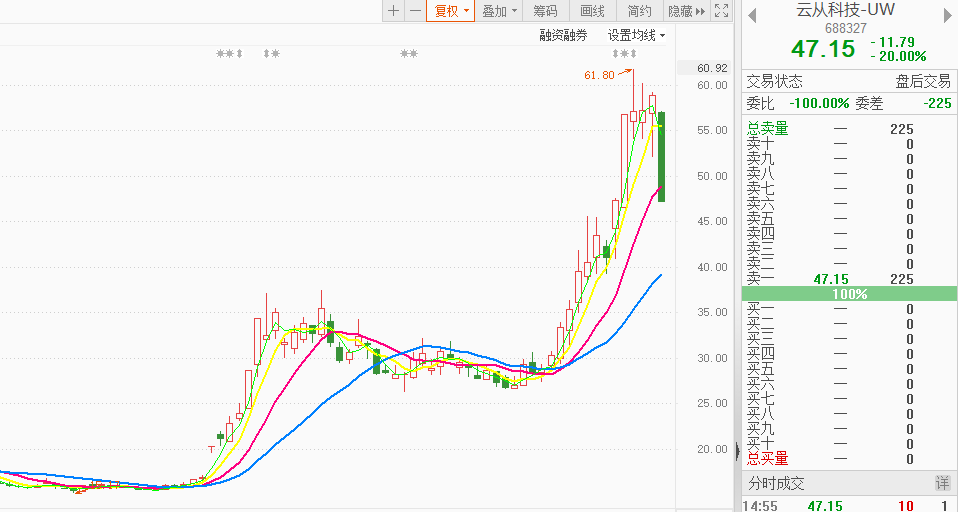Click the -11.79 price change value
Viewport: 958px width, 512px height.
(893, 42)
